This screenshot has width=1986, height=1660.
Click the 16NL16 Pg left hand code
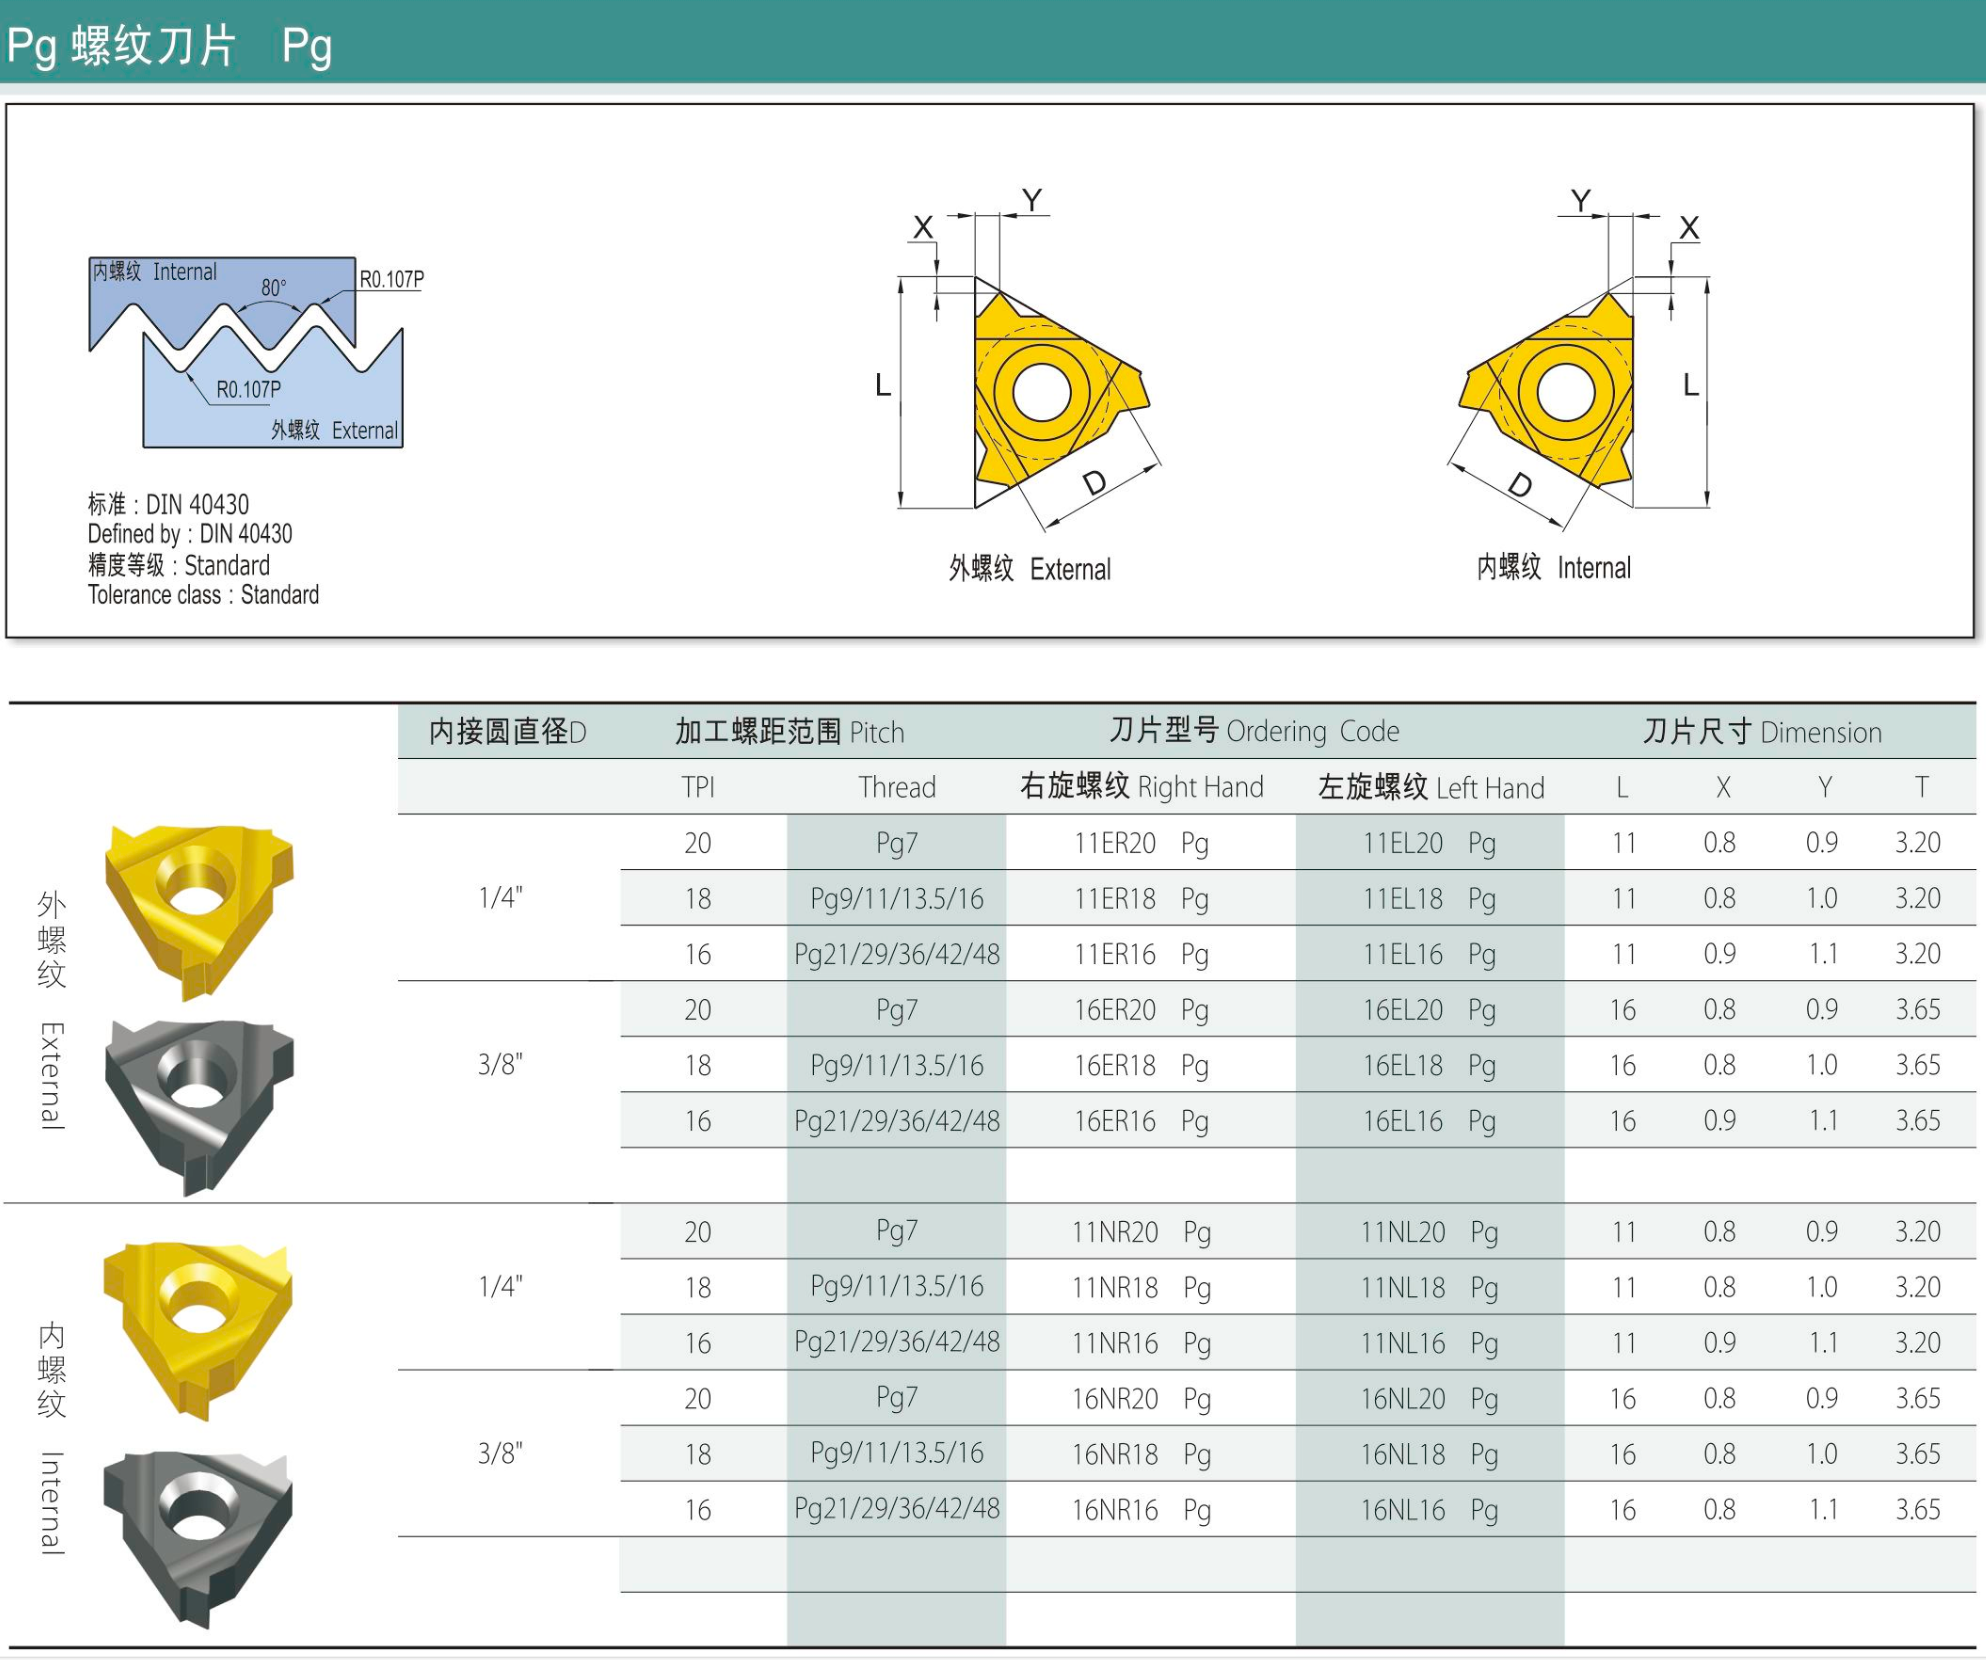click(x=1429, y=1510)
